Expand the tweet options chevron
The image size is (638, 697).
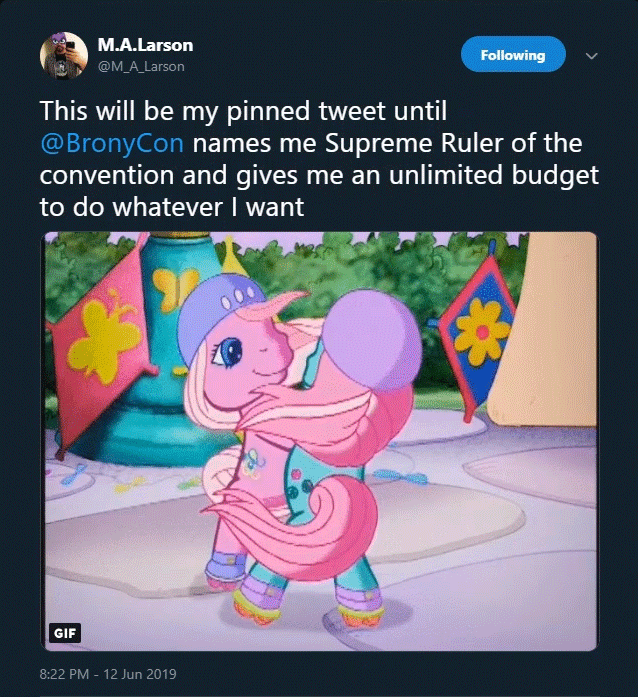pyautogui.click(x=591, y=56)
